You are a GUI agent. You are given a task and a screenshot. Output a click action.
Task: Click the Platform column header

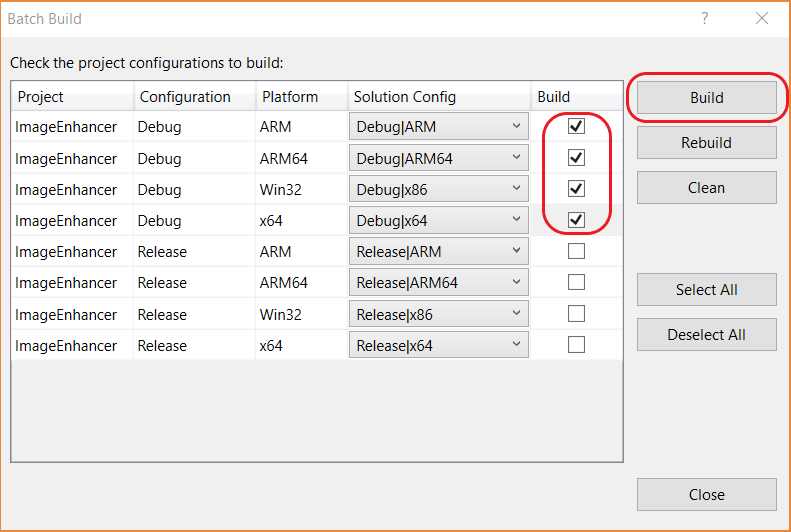pos(302,96)
